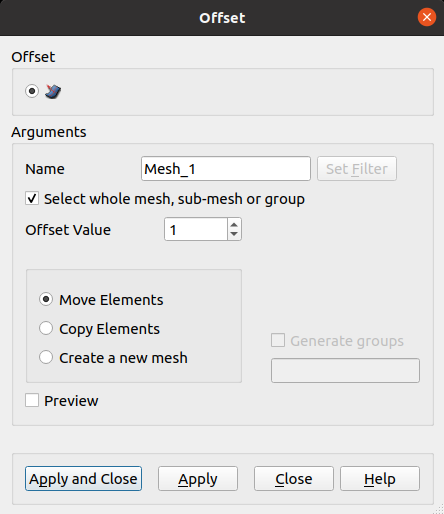Screen dimensions: 444x514
Task: Decrease Offset Value with down arrow
Action: pos(234,234)
